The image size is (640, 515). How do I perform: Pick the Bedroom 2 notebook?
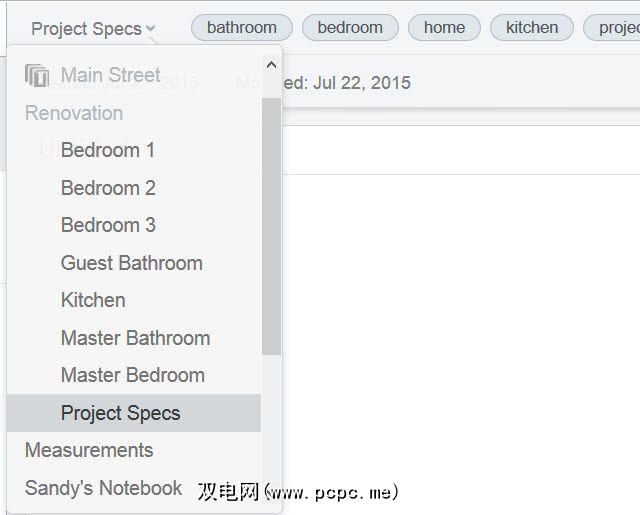click(x=108, y=188)
